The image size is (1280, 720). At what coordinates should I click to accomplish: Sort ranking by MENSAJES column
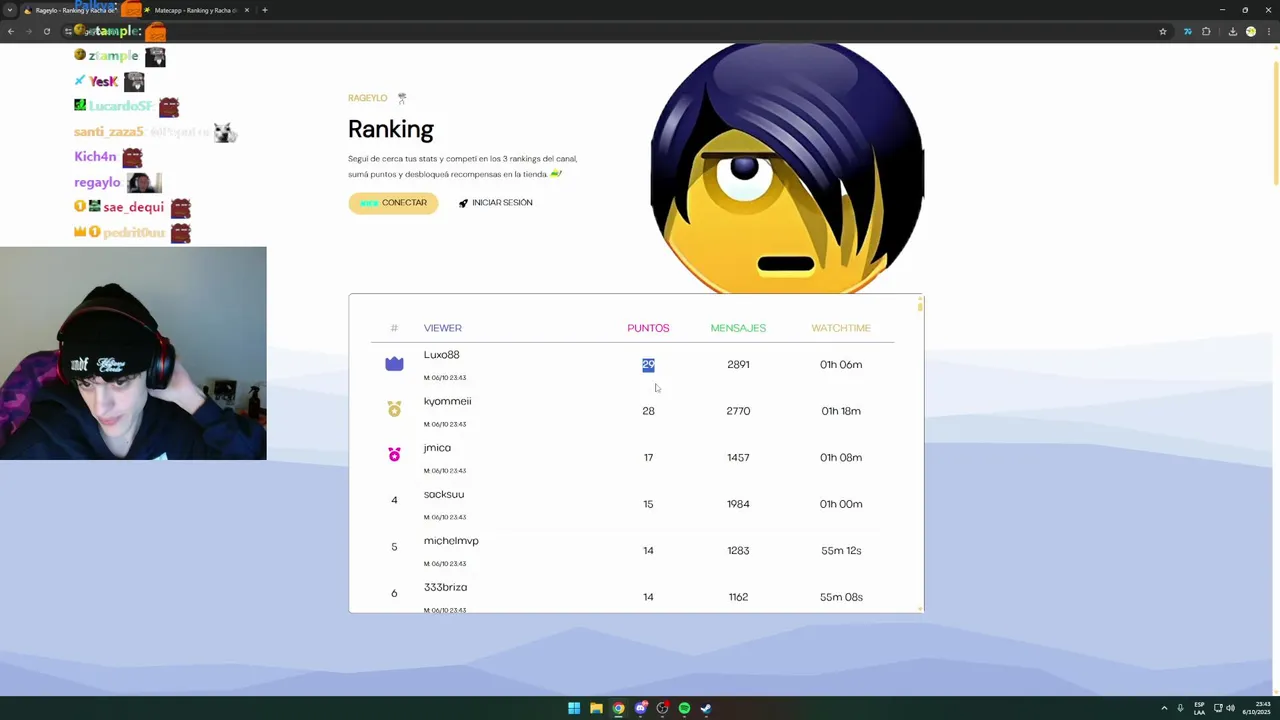tap(738, 328)
